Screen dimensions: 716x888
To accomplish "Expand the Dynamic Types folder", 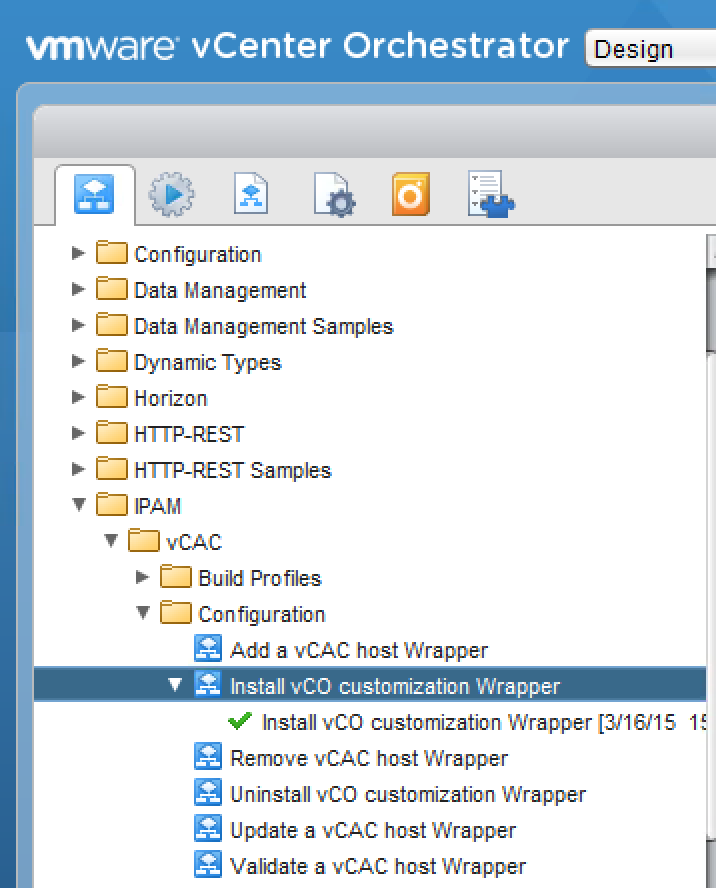I will click(78, 361).
